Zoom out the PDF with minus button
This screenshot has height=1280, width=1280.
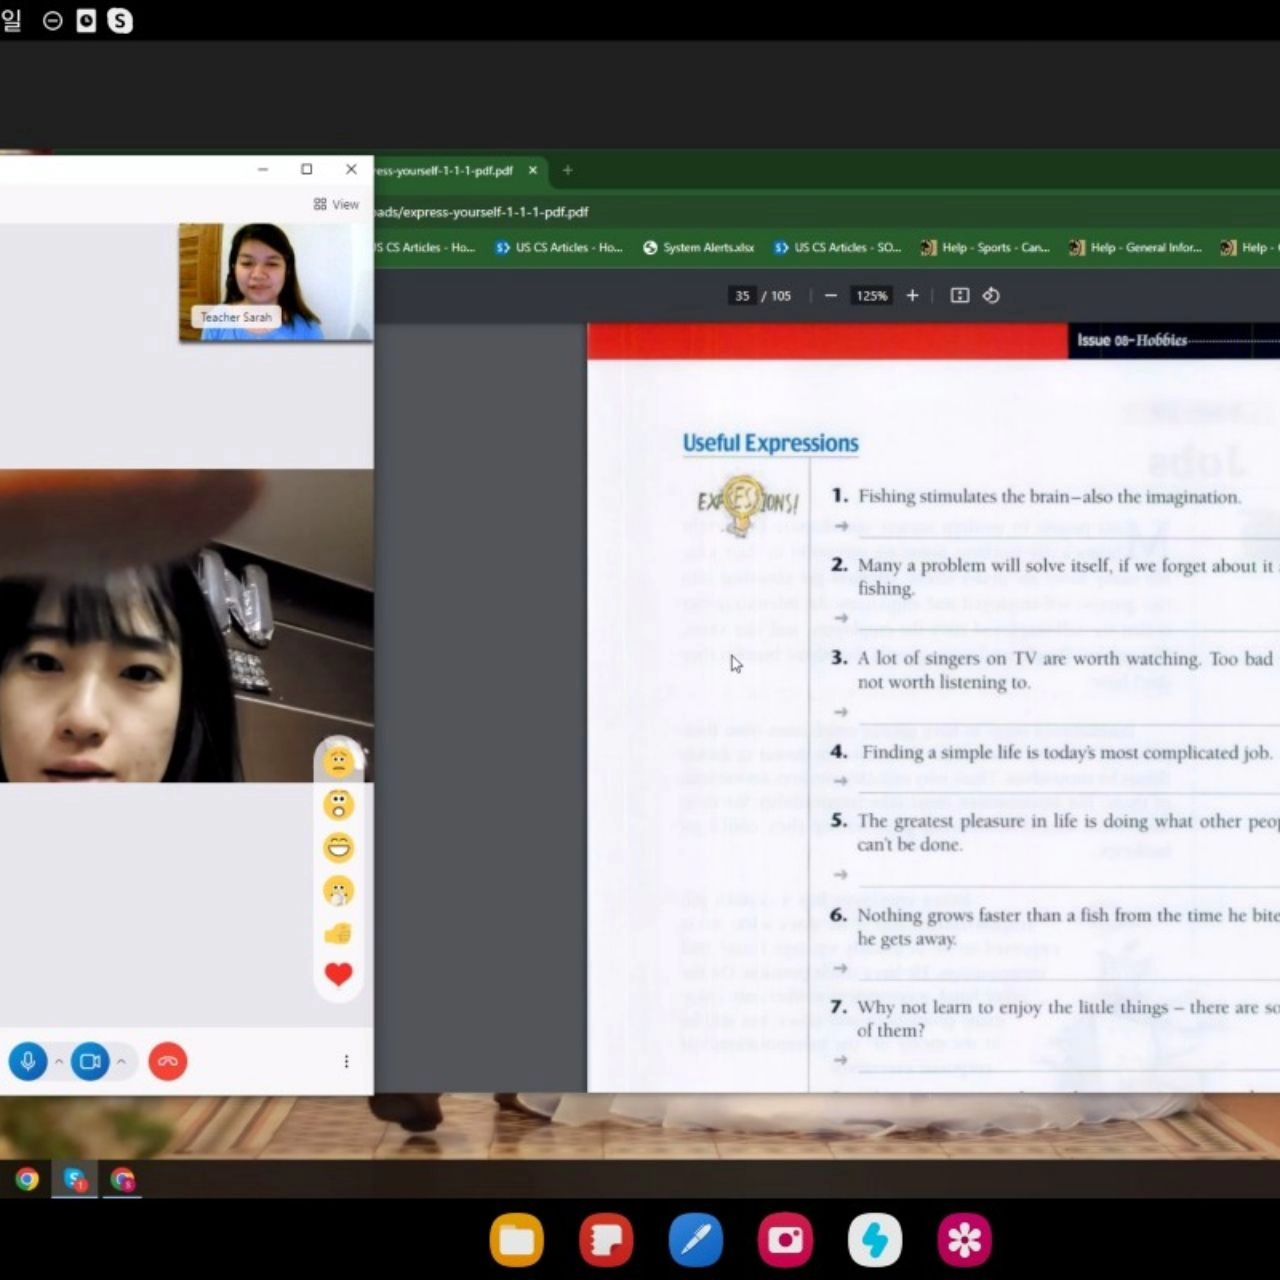click(830, 295)
